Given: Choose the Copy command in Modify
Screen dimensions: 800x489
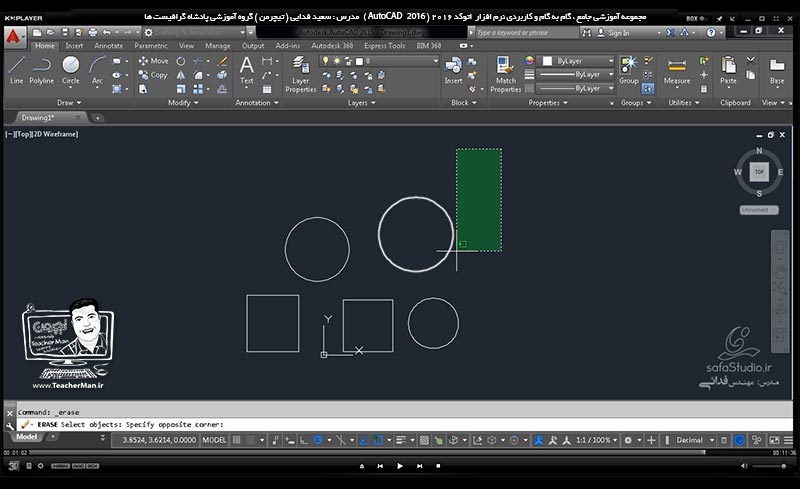Looking at the screenshot, I should 153,75.
